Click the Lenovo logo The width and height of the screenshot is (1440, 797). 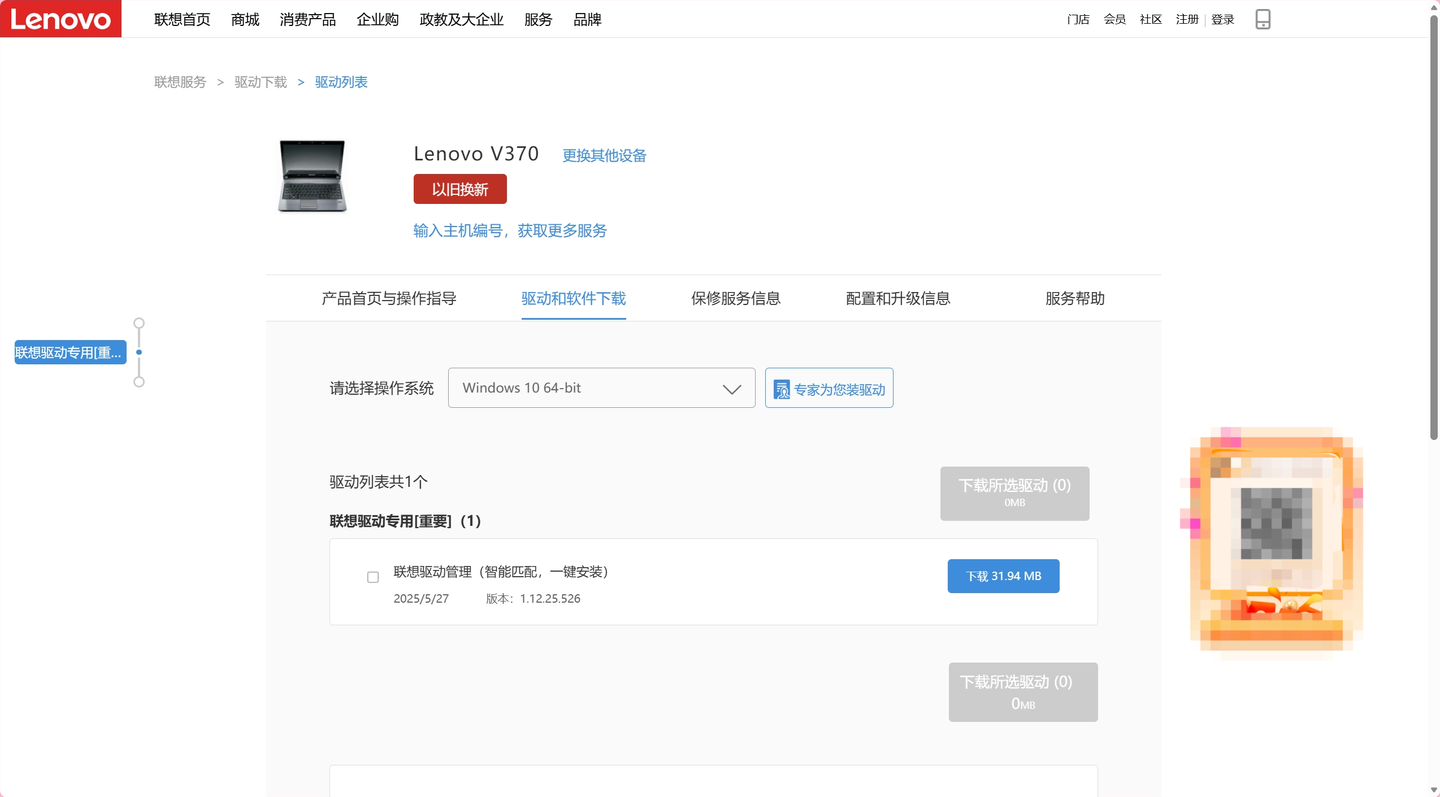[x=60, y=19]
